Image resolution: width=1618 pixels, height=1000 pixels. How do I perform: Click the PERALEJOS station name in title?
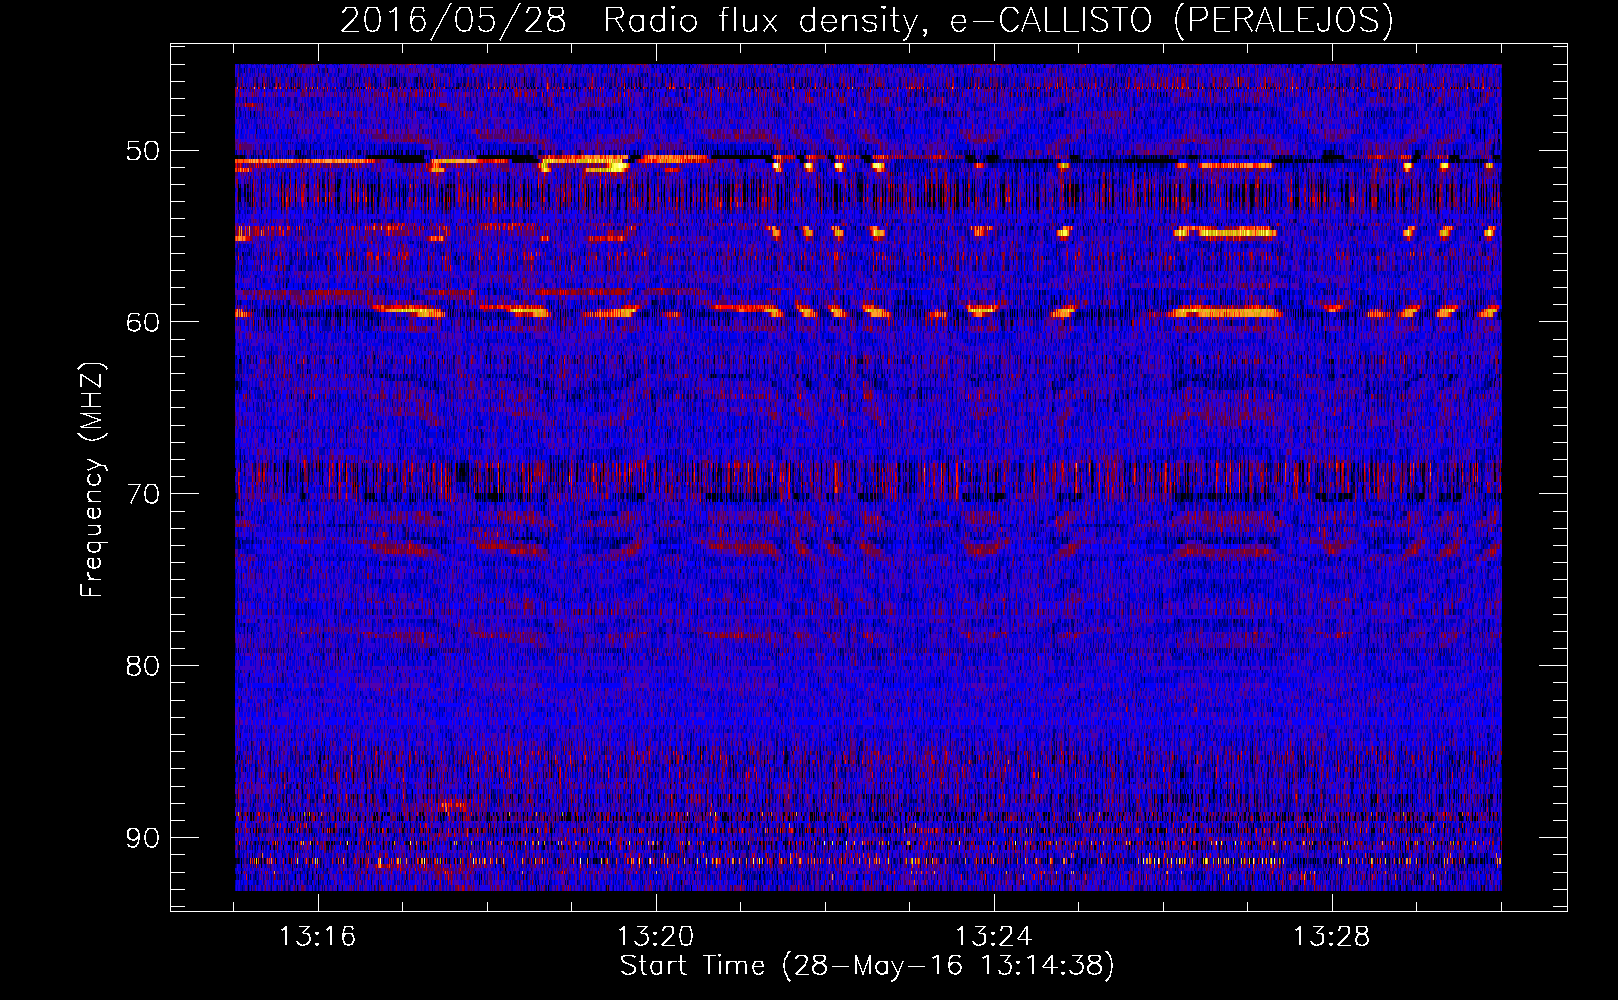coord(1283,20)
